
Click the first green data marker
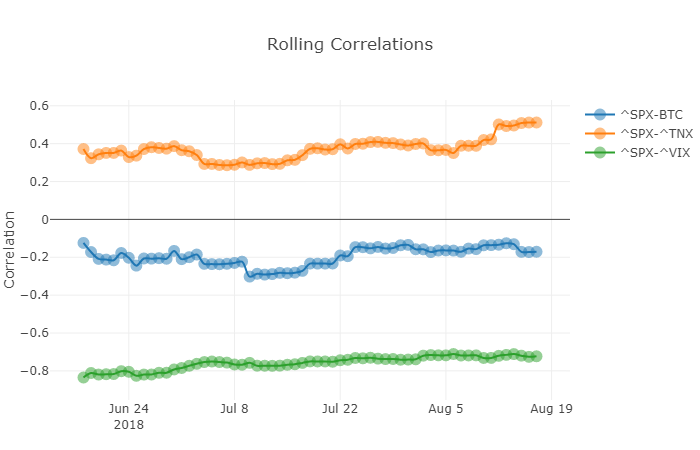tap(84, 377)
